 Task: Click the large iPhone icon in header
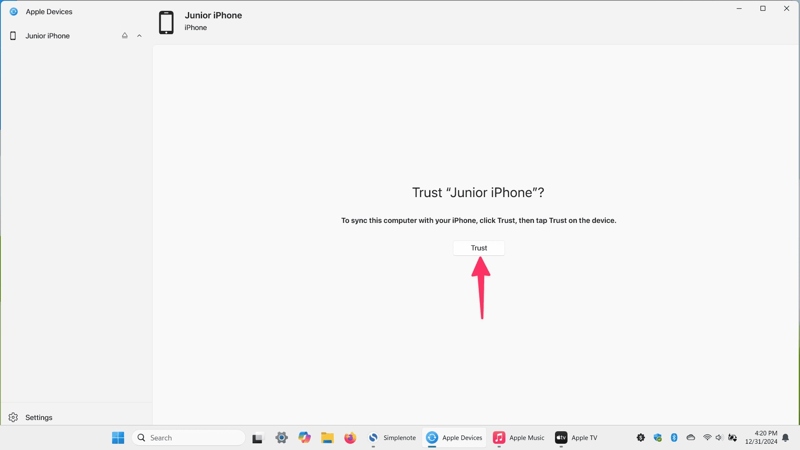166,22
